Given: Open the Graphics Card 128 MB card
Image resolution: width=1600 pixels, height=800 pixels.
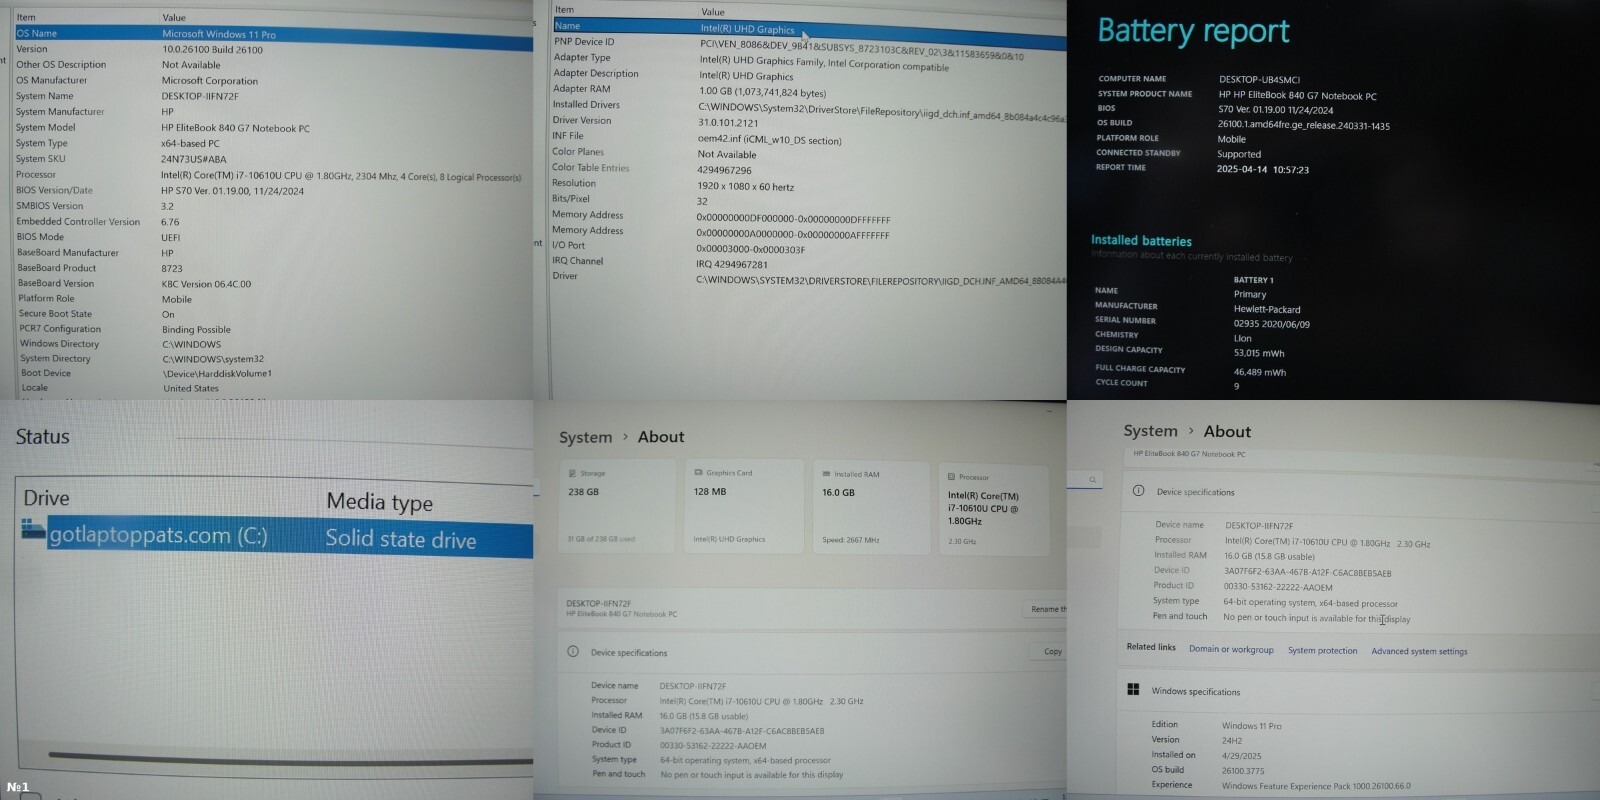Looking at the screenshot, I should (744, 507).
